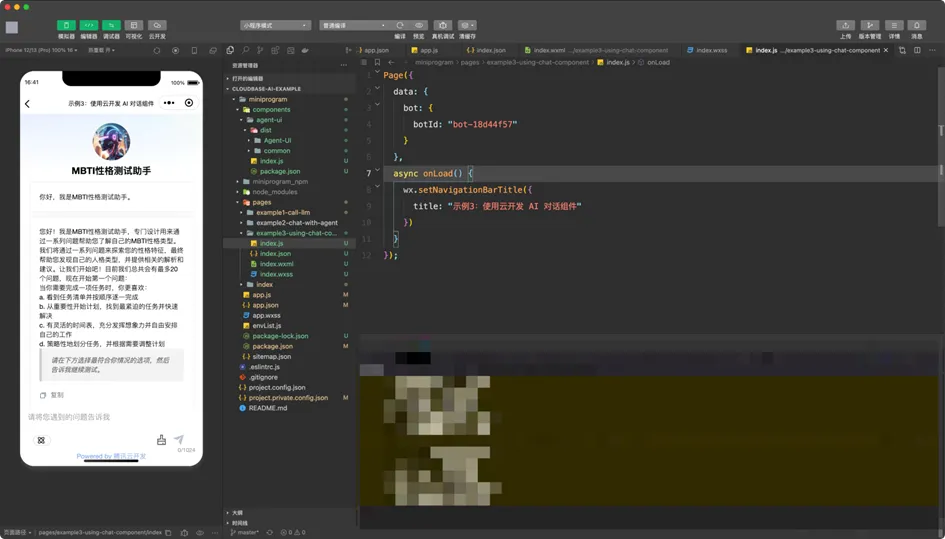Toggle the 模拟器 simulator panel button
The width and height of the screenshot is (945, 539).
66,25
